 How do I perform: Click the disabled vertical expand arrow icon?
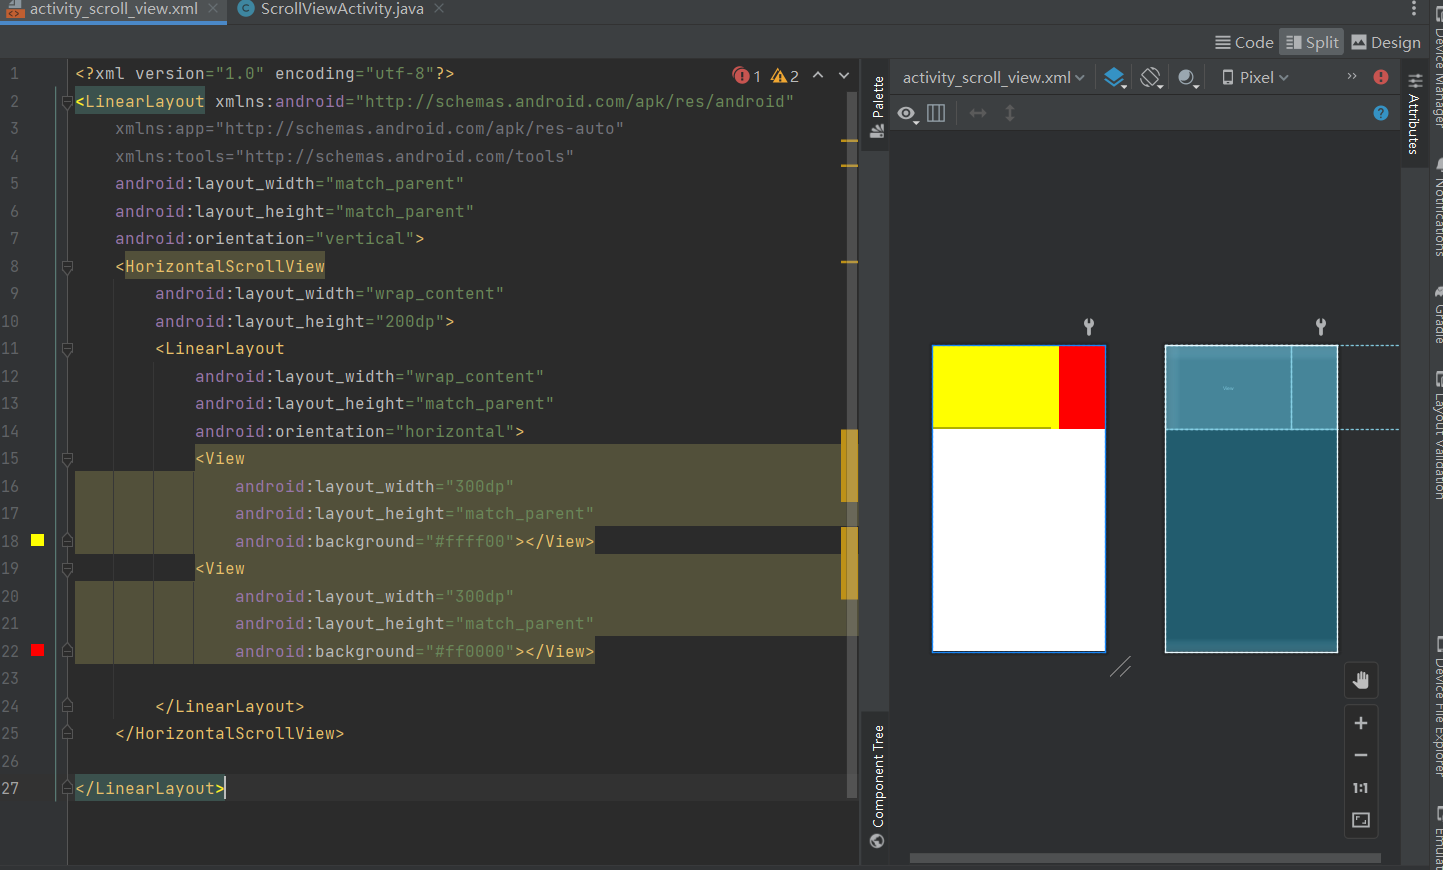[1010, 113]
